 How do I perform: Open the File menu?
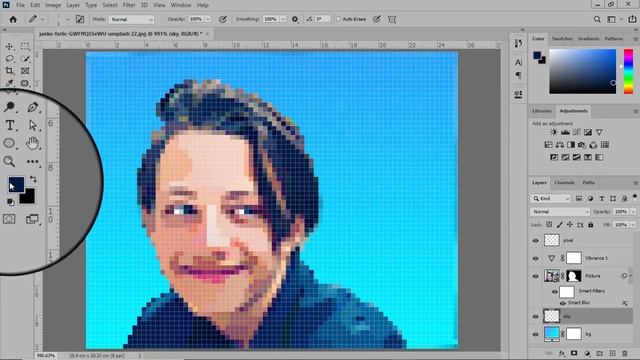point(20,5)
